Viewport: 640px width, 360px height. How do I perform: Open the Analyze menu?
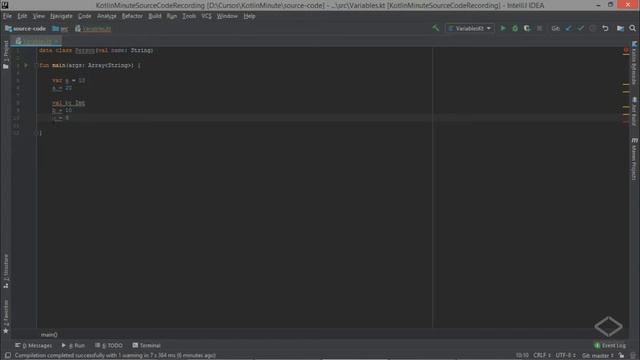(x=107, y=16)
